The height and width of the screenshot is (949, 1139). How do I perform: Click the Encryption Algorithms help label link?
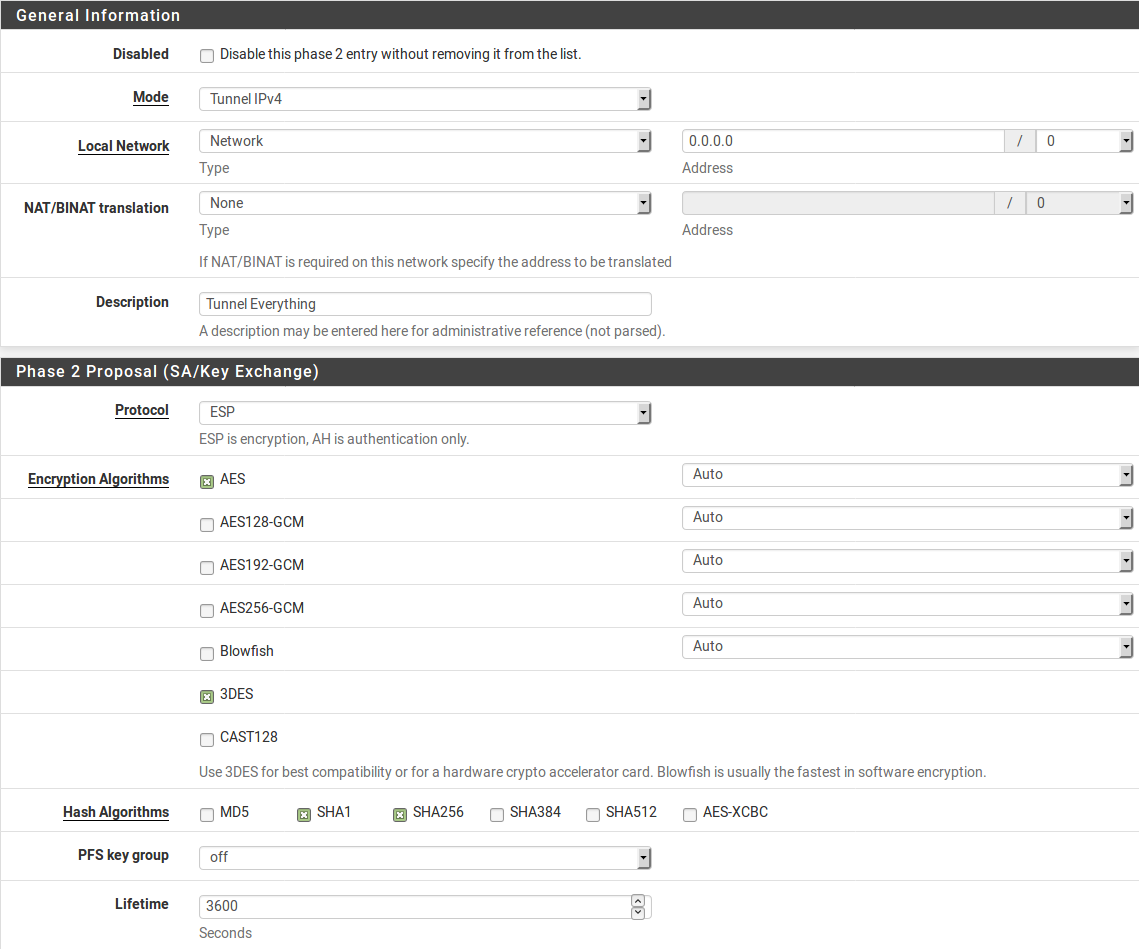[x=98, y=479]
